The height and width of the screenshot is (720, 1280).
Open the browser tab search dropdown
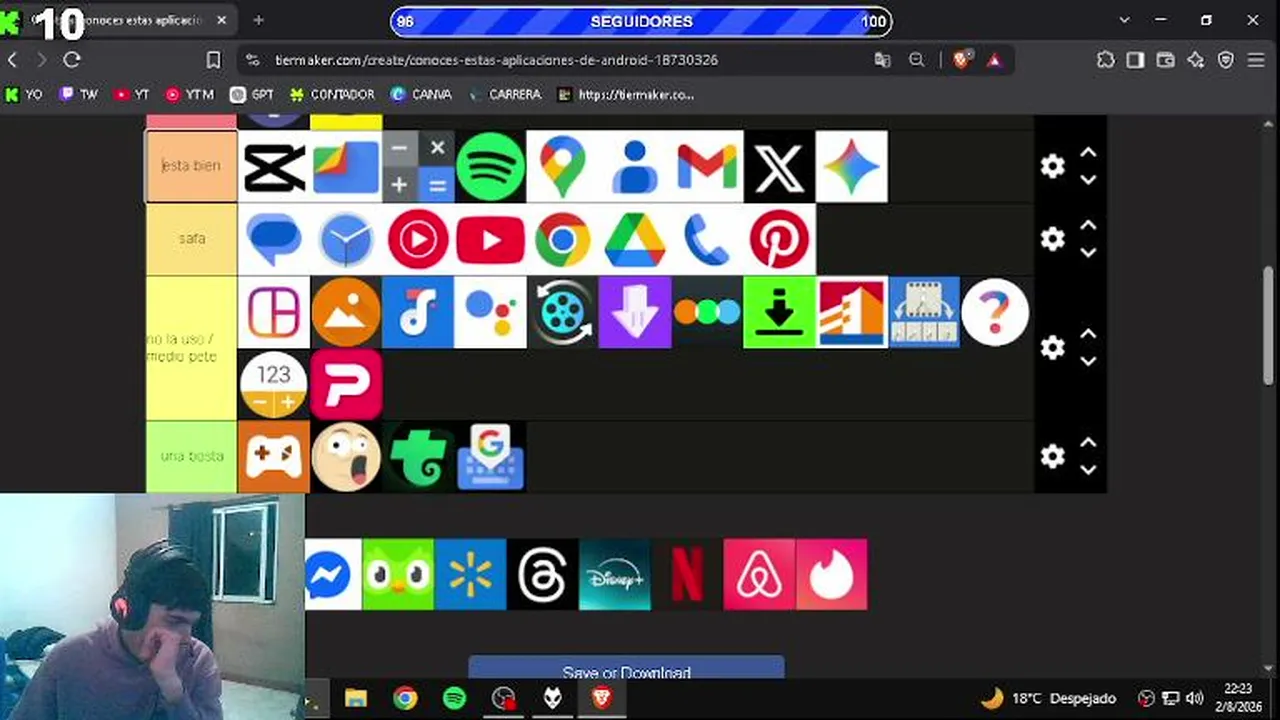click(1124, 20)
